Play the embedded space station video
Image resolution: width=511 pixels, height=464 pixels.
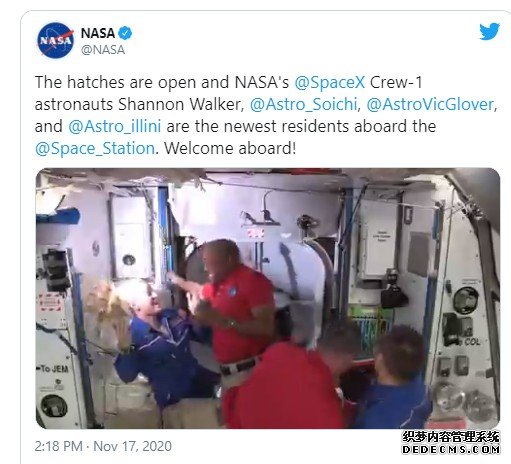[x=268, y=298]
